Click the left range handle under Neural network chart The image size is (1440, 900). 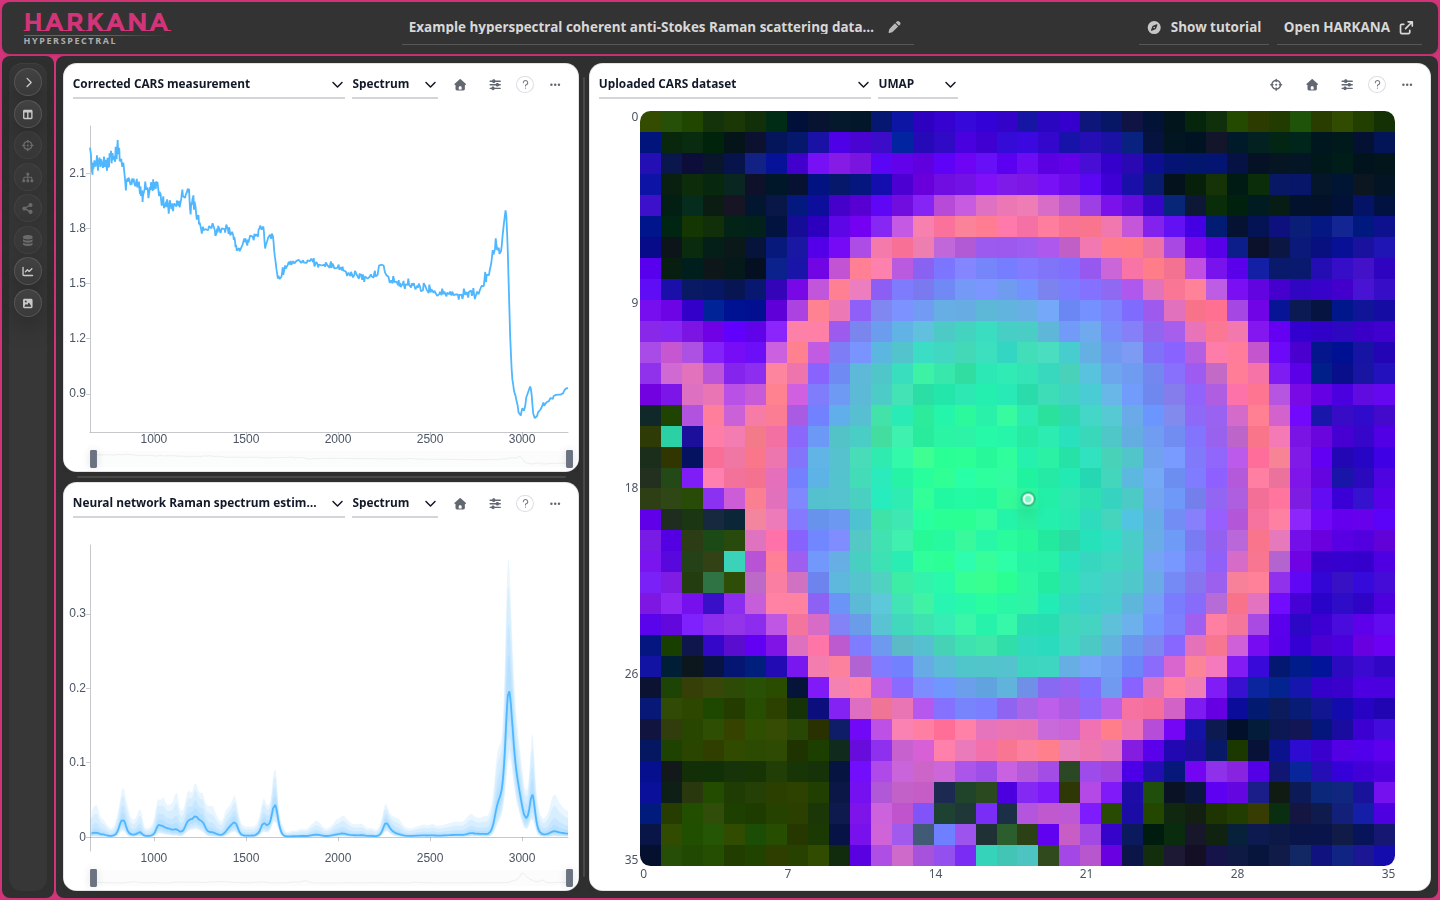coord(94,877)
